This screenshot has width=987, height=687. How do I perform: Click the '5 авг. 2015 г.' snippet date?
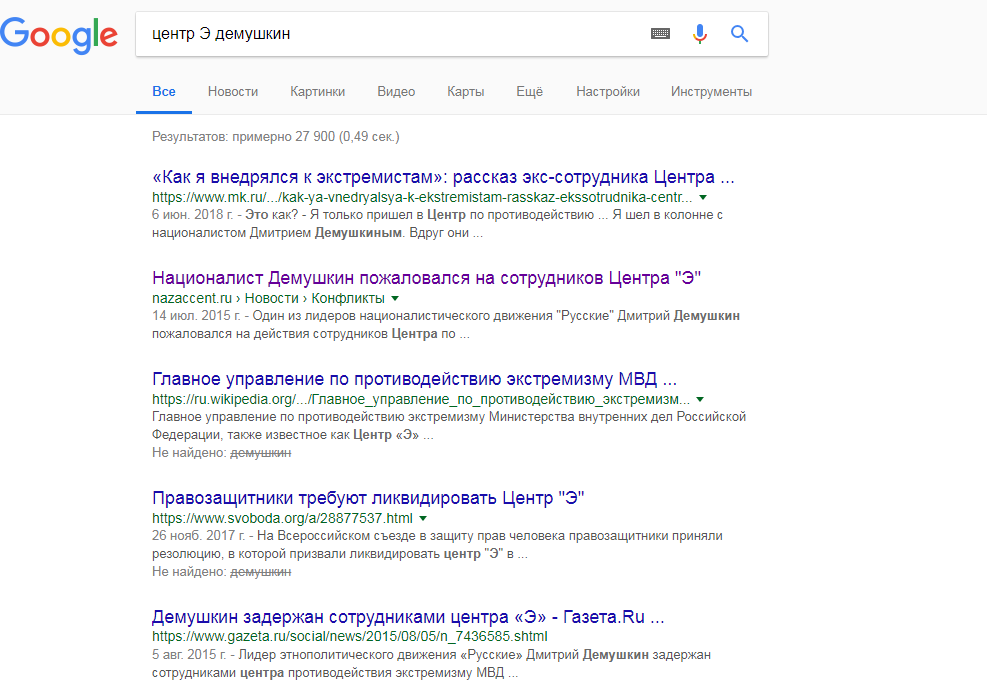(x=189, y=655)
